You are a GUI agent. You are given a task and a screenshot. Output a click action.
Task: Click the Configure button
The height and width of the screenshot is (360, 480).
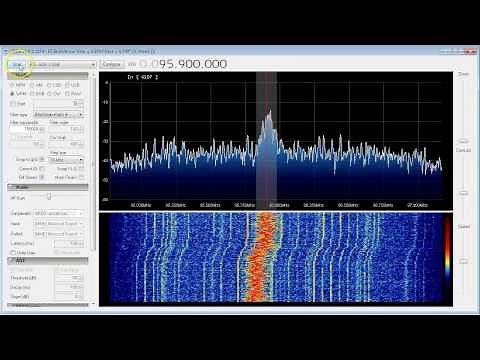point(111,64)
